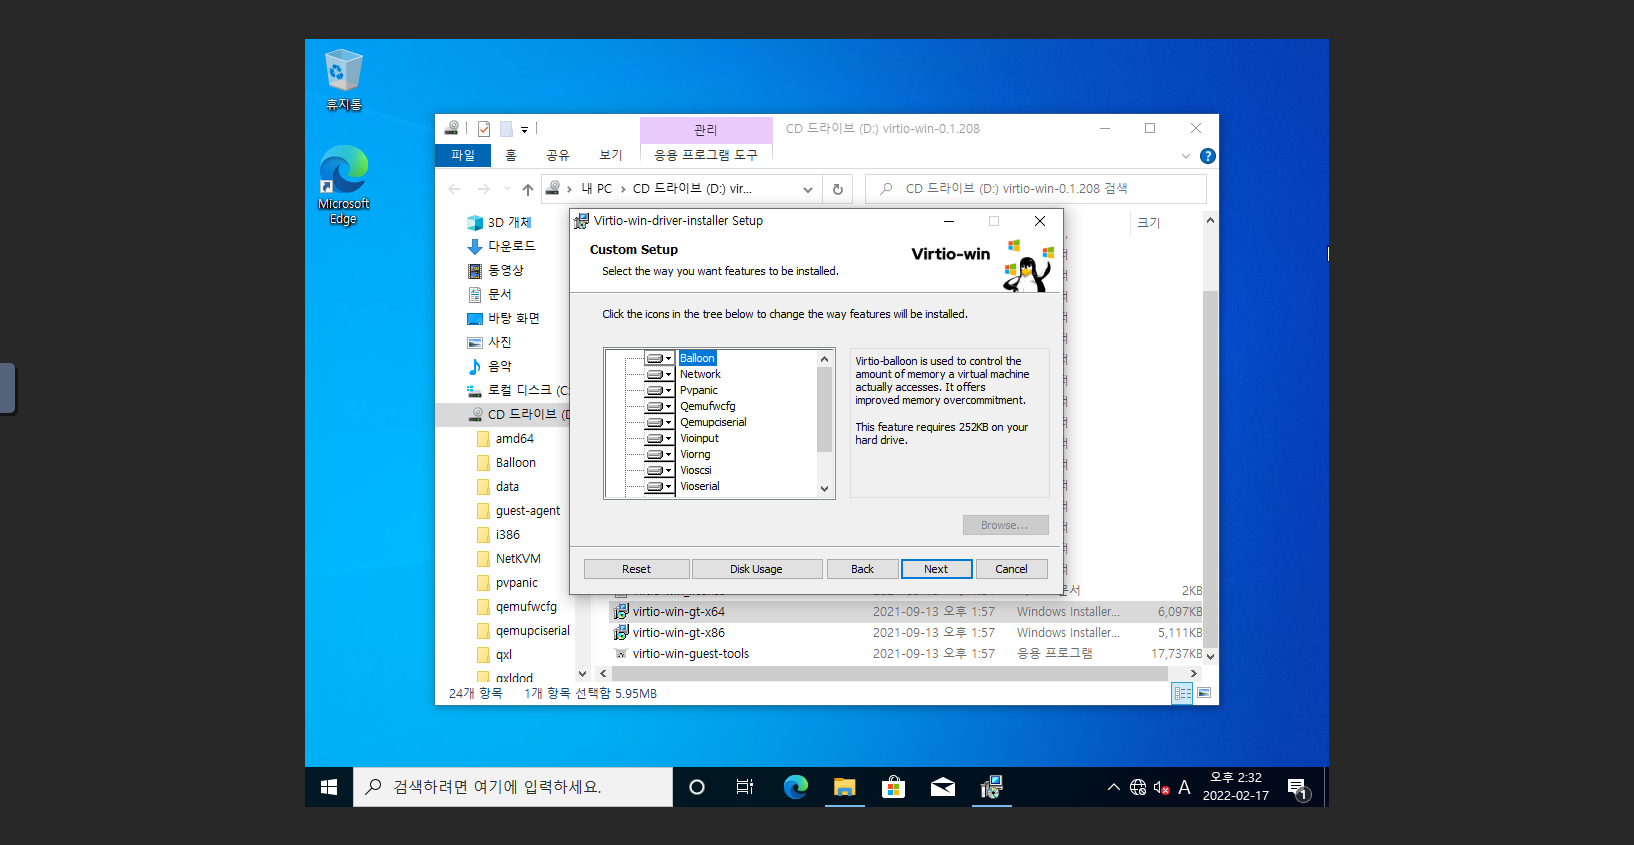Click the Vioserial feature drive icon
Image resolution: width=1634 pixels, height=845 pixels.
point(655,486)
